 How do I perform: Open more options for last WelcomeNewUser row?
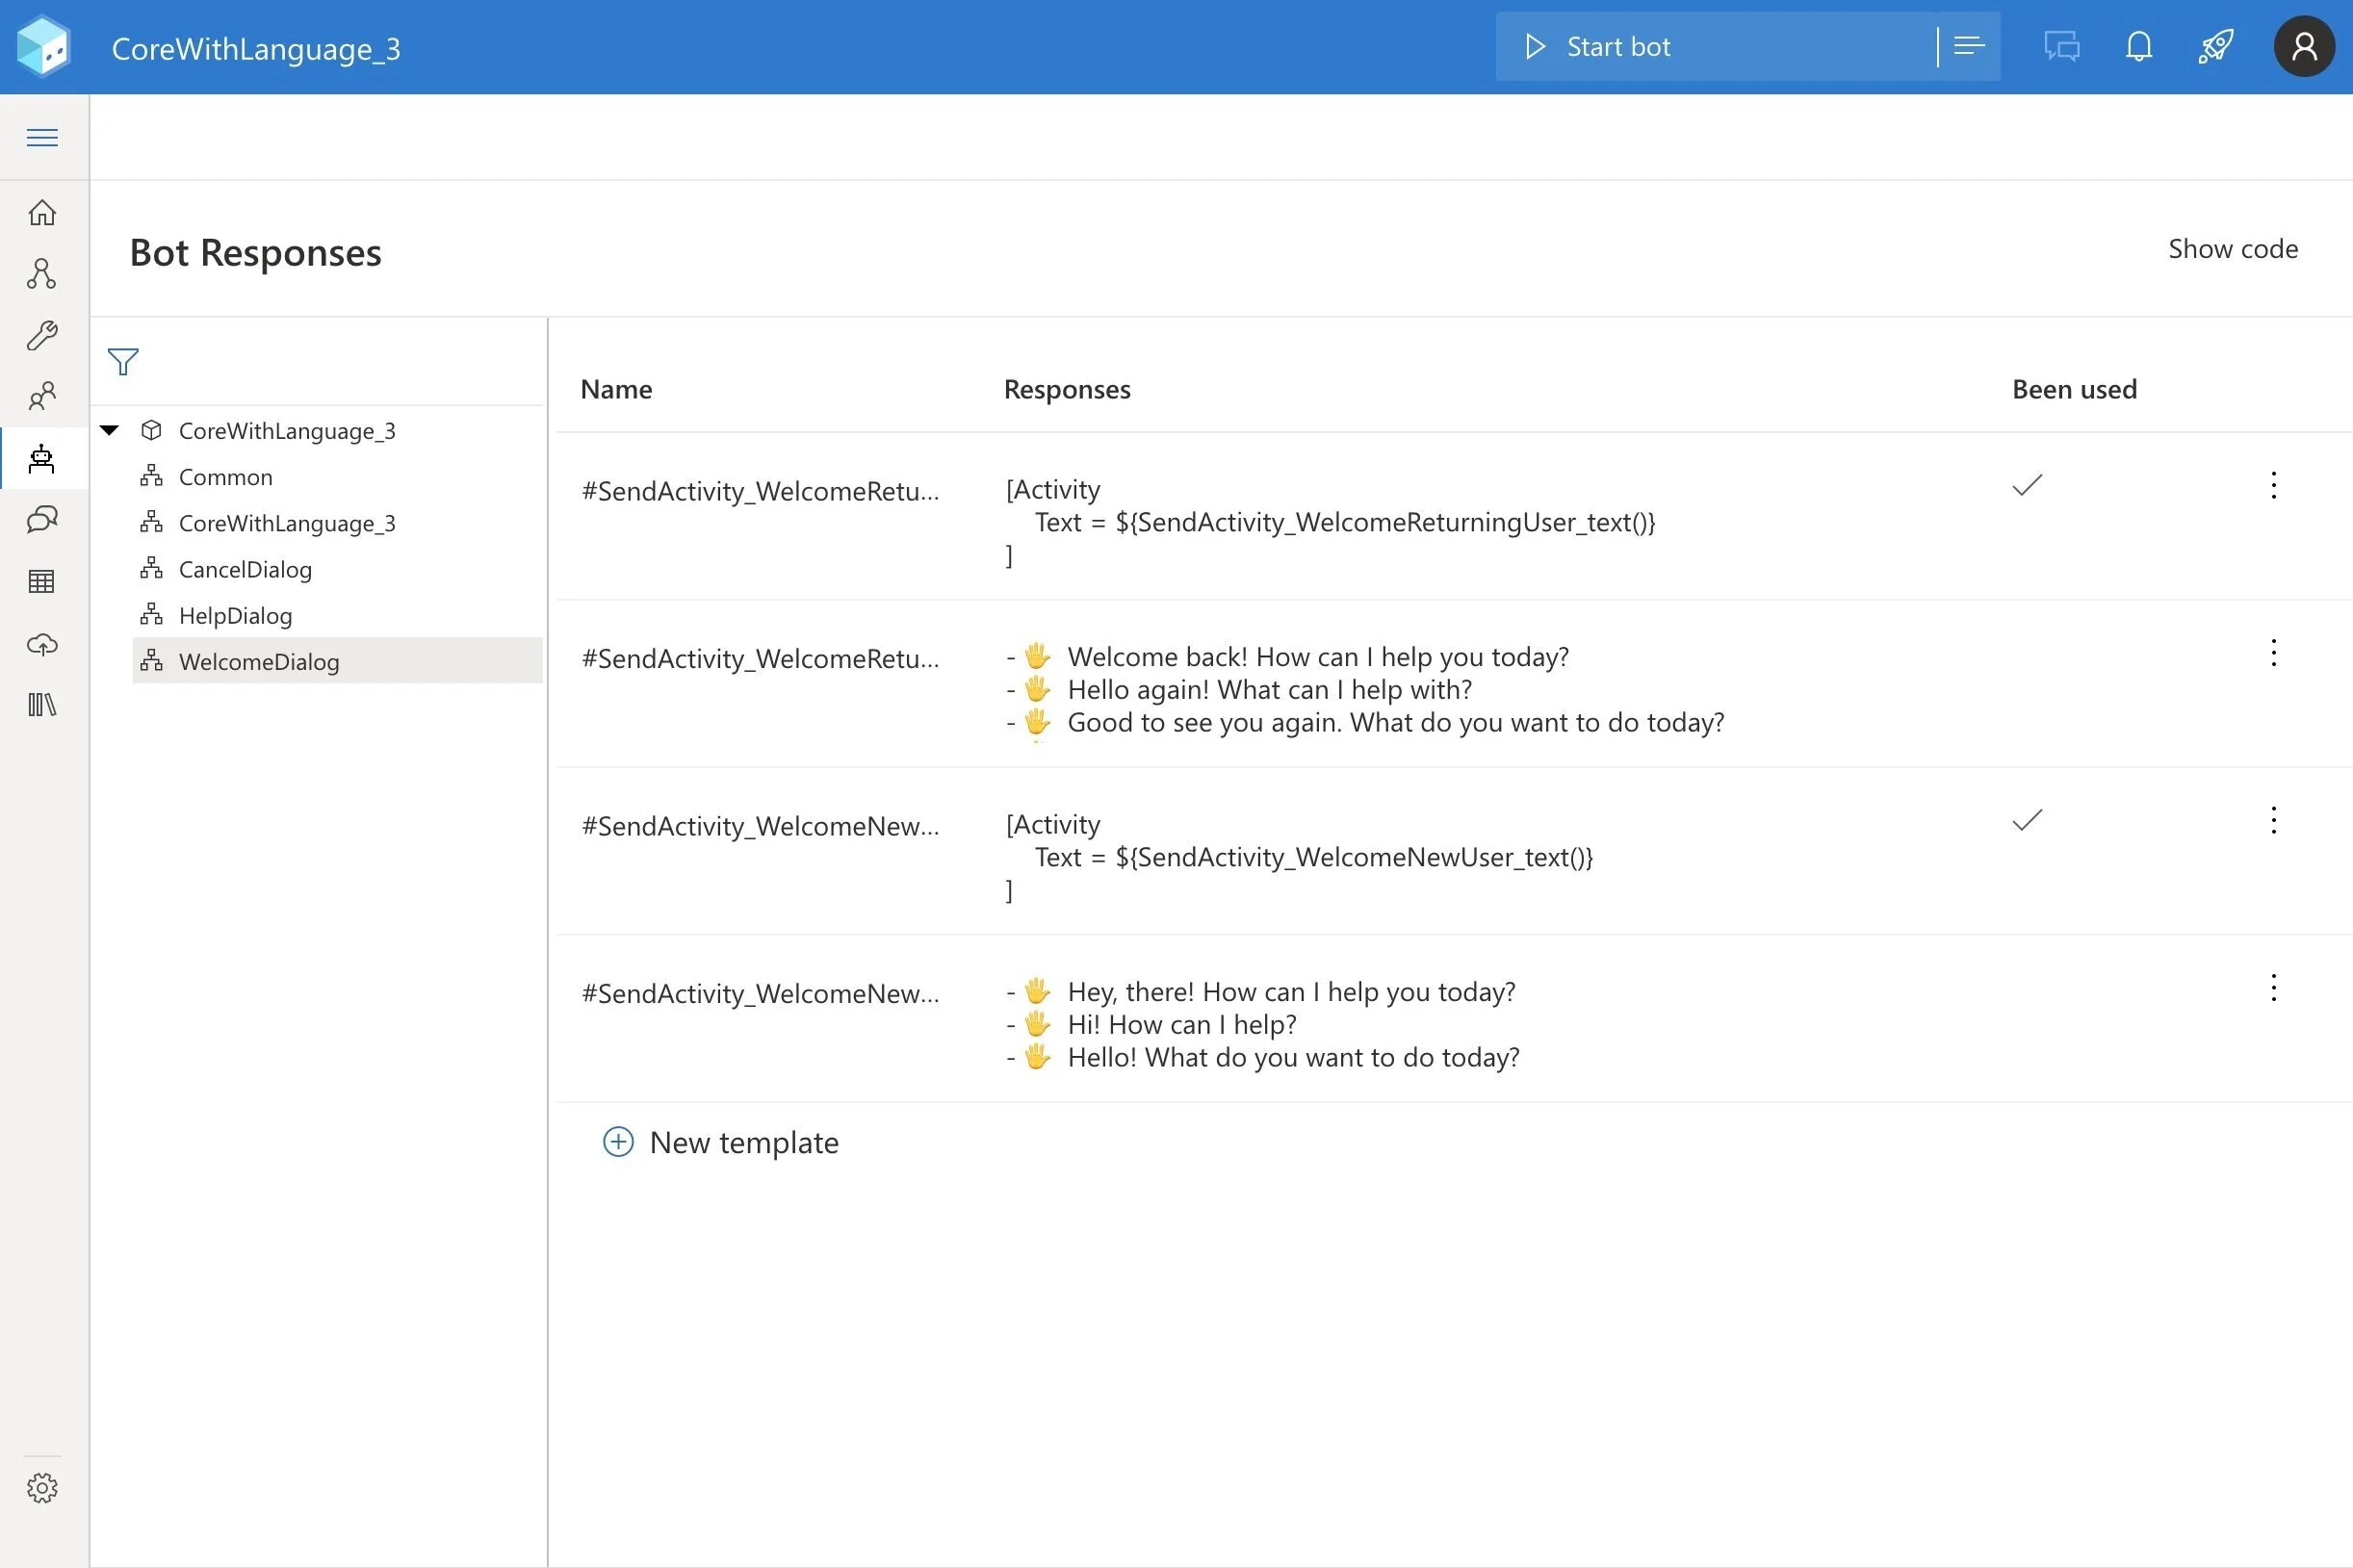tap(2273, 988)
